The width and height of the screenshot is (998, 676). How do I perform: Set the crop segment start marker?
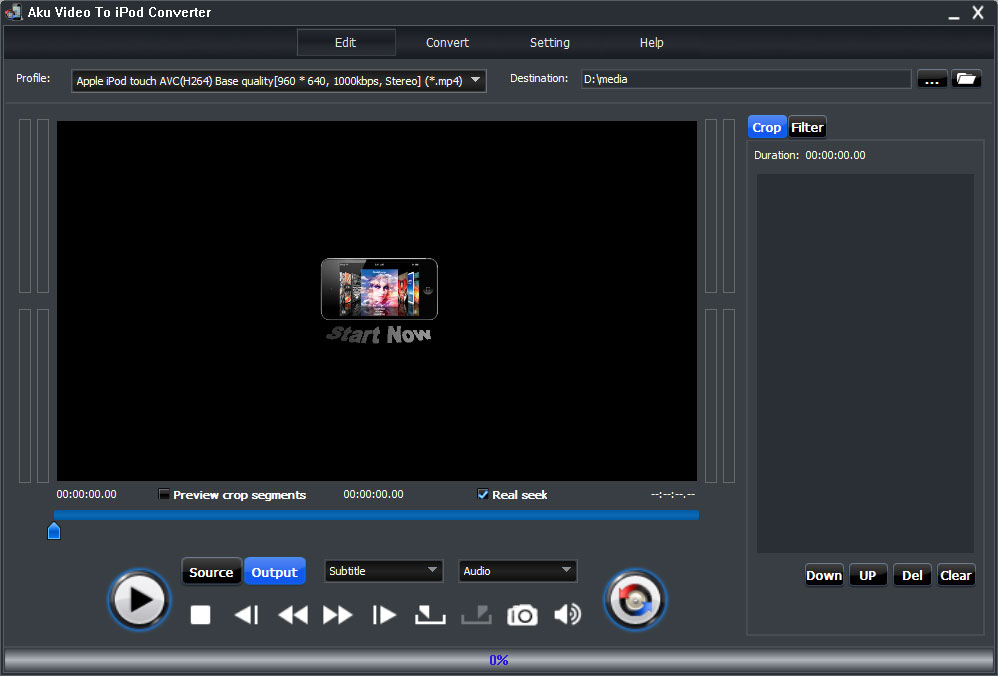pos(430,615)
